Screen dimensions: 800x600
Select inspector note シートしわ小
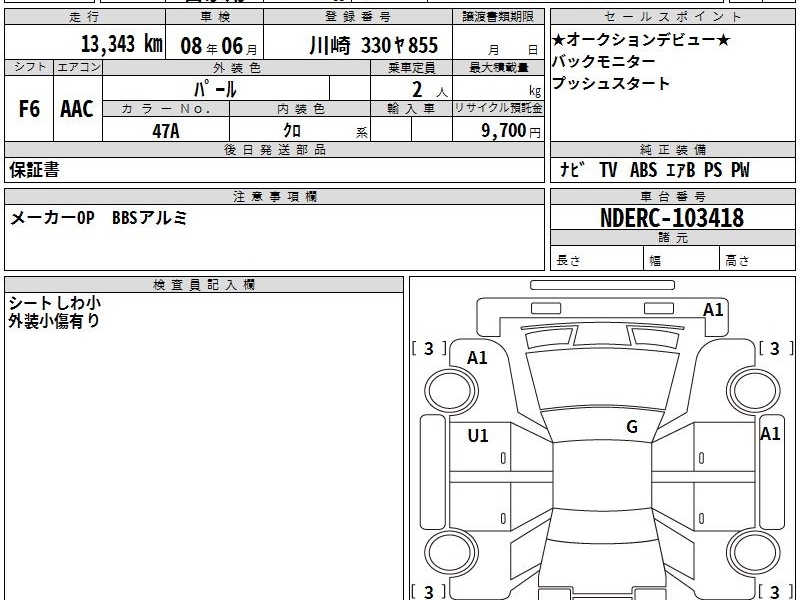tap(55, 303)
